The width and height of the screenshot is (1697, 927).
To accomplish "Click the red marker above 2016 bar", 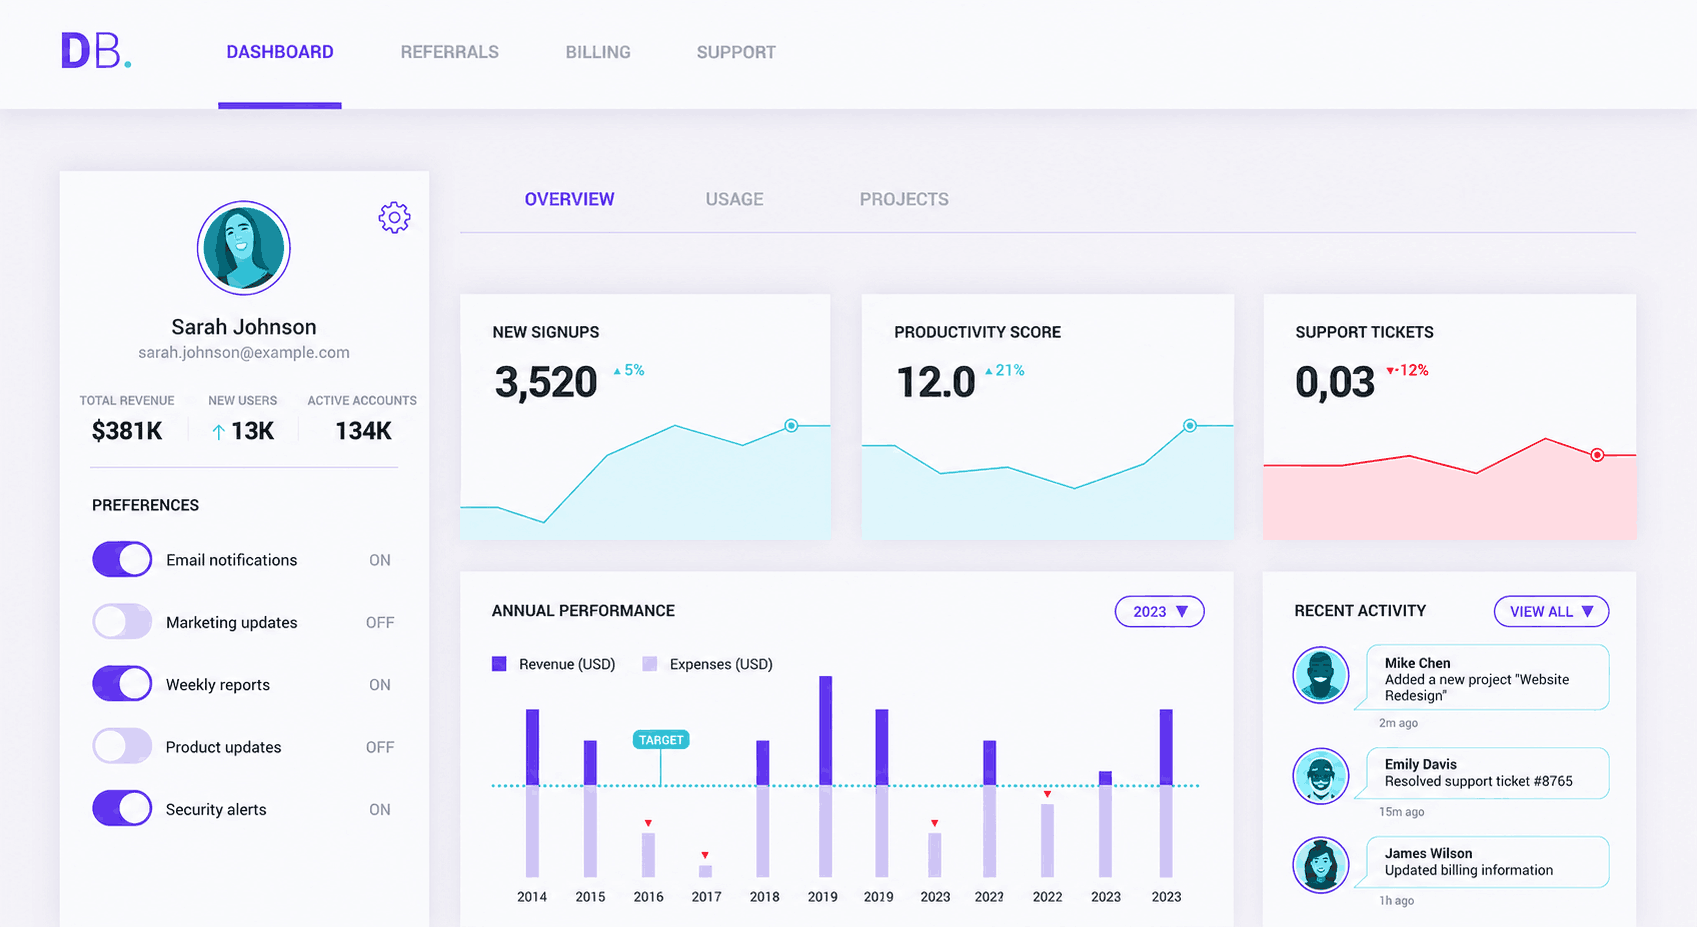I will (x=648, y=823).
